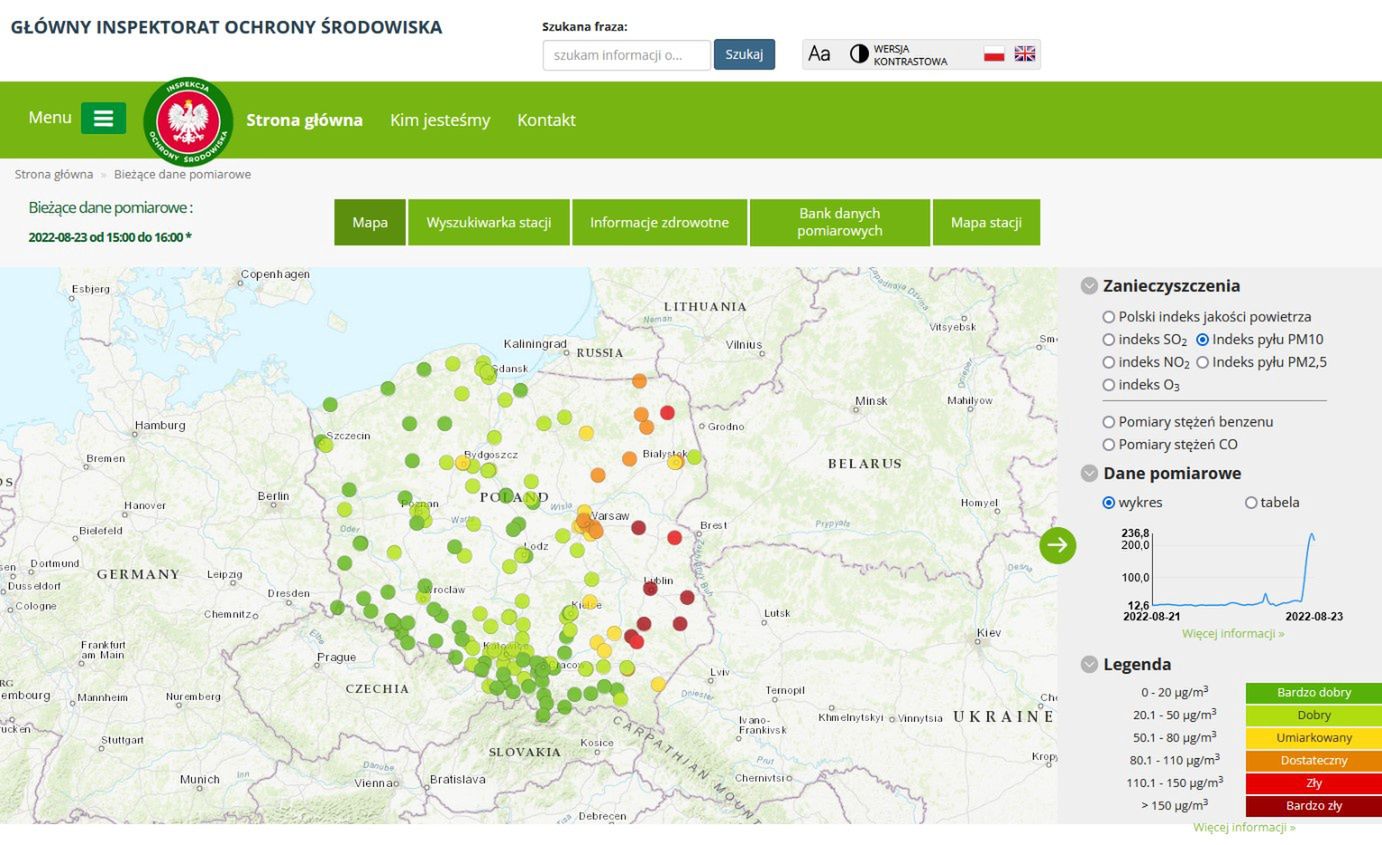This screenshot has width=1382, height=845.
Task: Click the Inspekcja Ochrony Środowiska eagle logo
Action: tap(188, 121)
